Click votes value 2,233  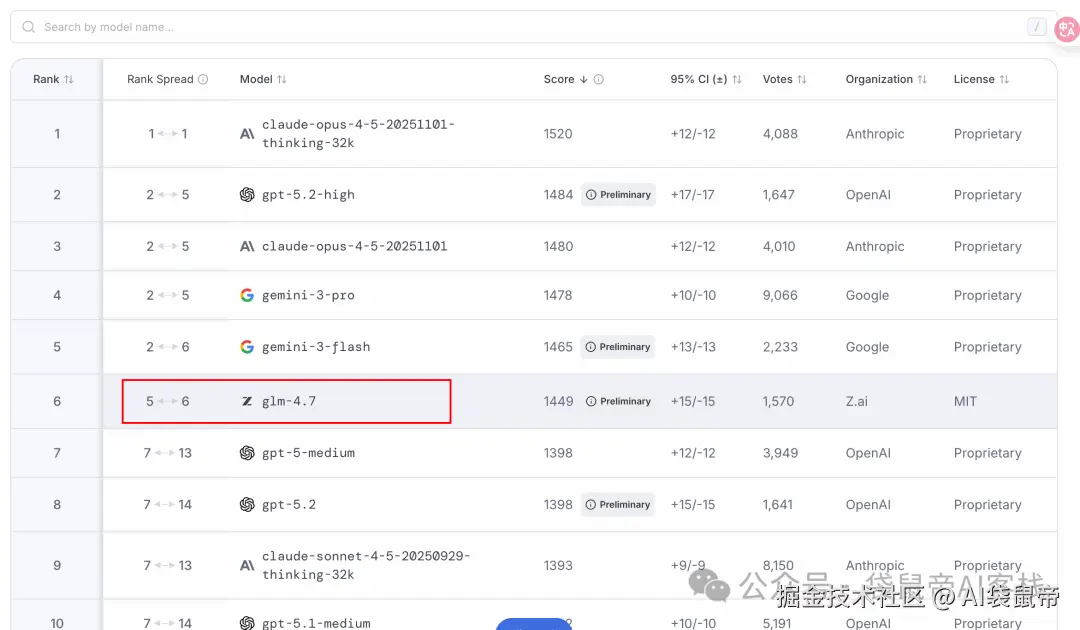coord(780,347)
